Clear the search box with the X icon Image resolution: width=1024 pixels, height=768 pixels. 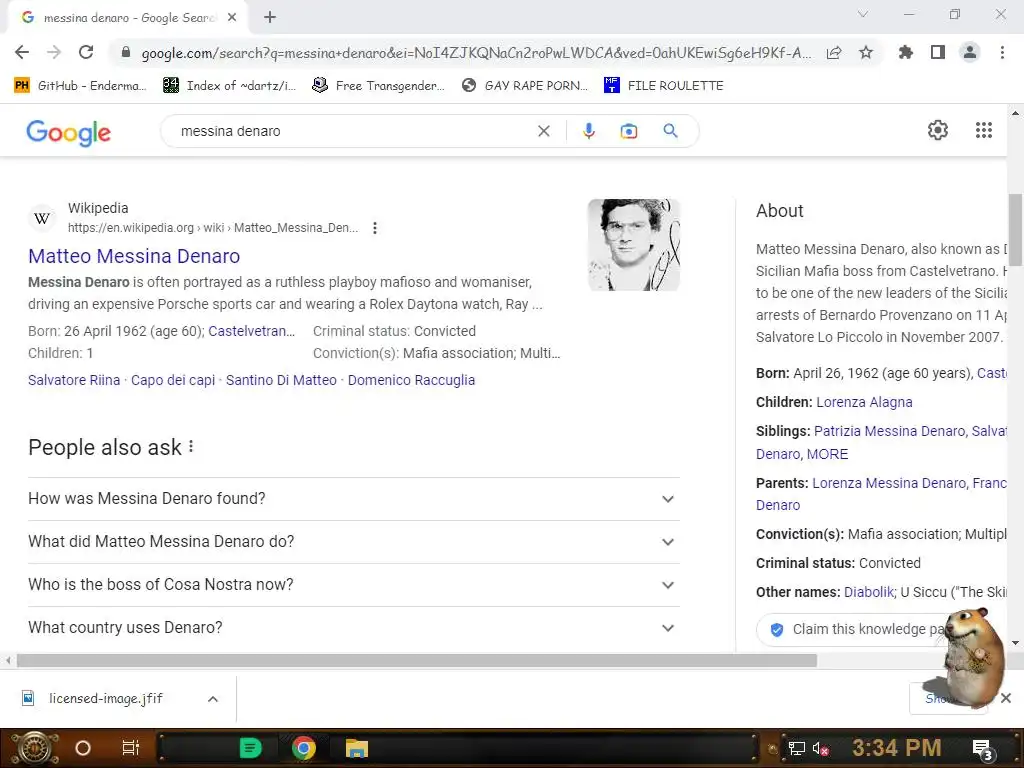[543, 131]
